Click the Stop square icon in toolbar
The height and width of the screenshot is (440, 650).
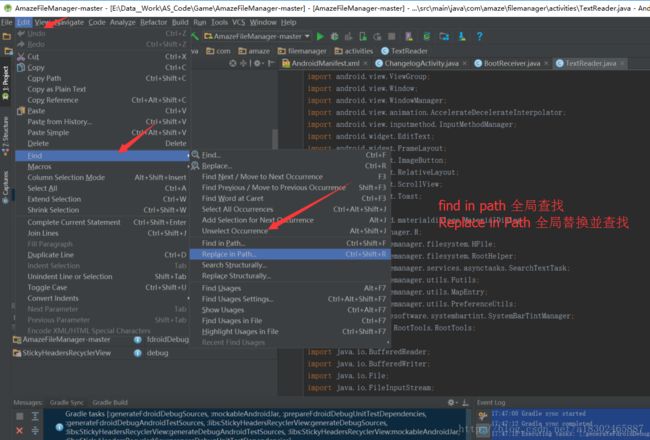[391, 36]
